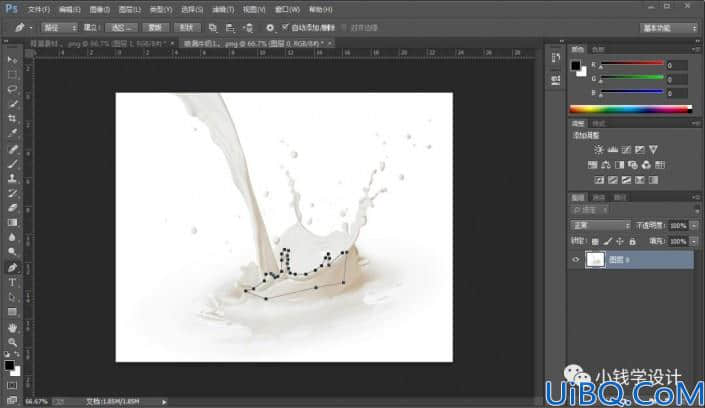Viewport: 705px width, 408px height.
Task: Add a Brightness/Contrast adjustment
Action: pos(598,149)
